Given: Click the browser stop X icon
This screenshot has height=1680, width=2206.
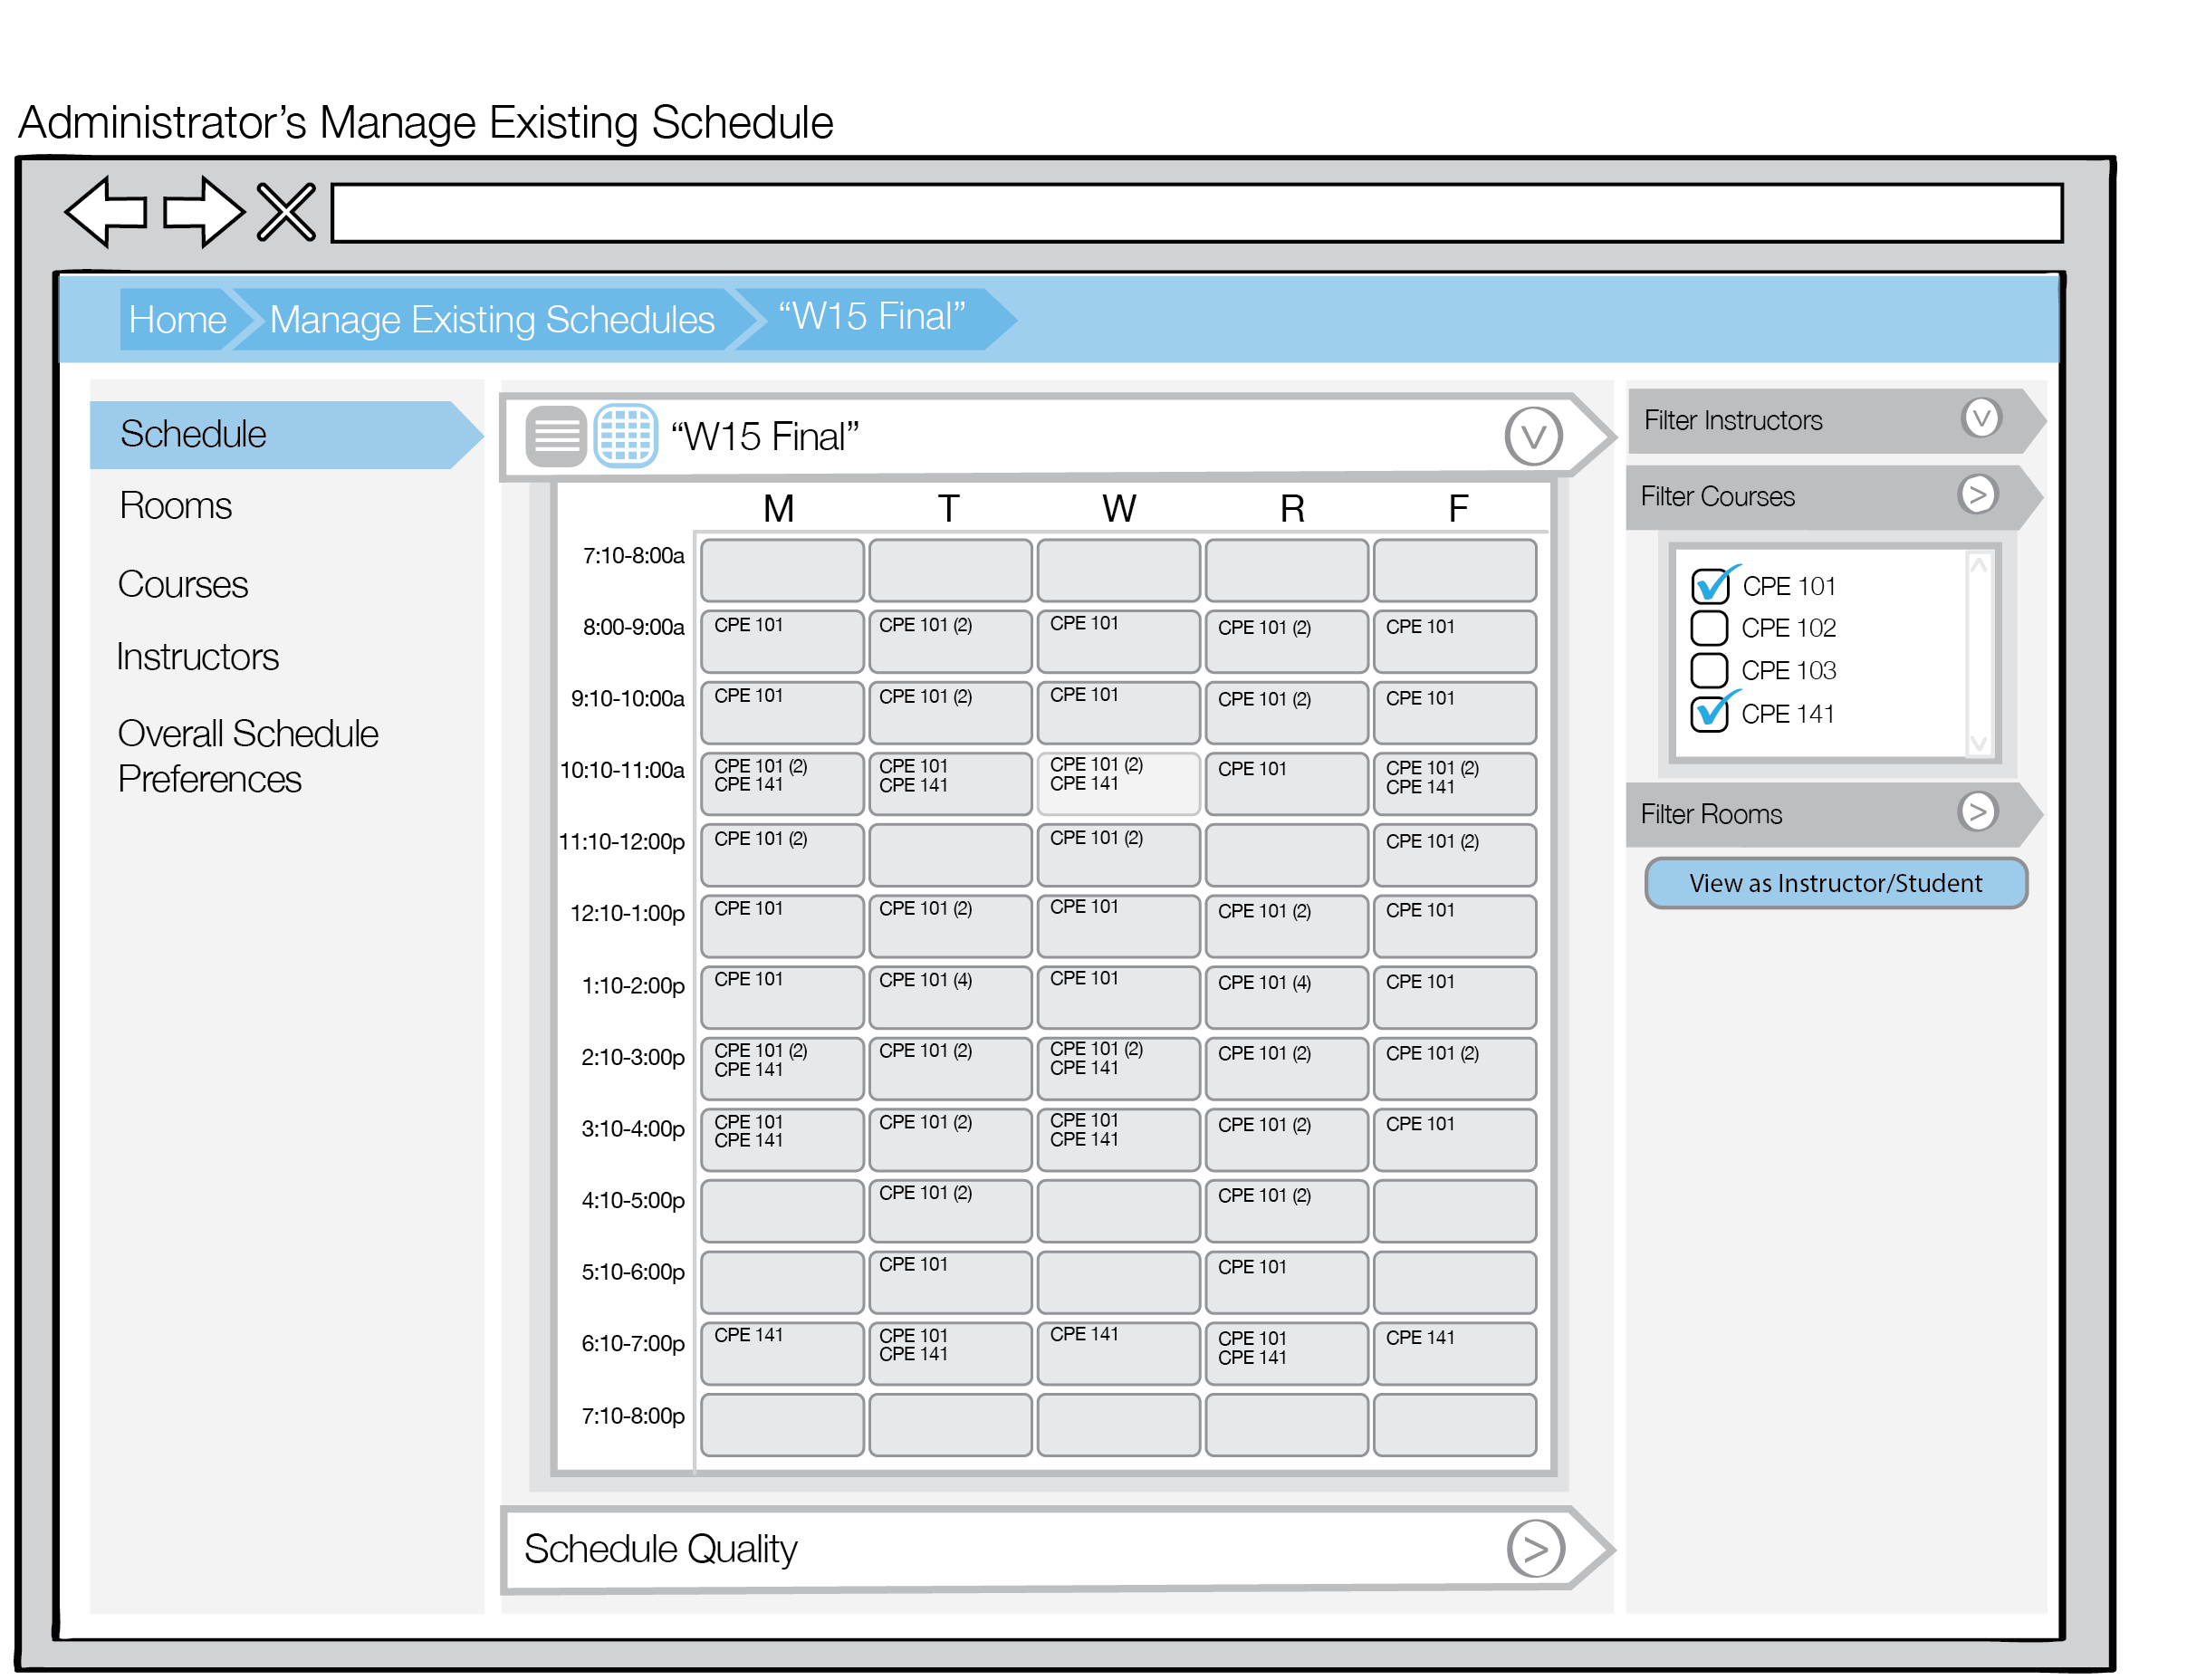Looking at the screenshot, I should point(286,211).
